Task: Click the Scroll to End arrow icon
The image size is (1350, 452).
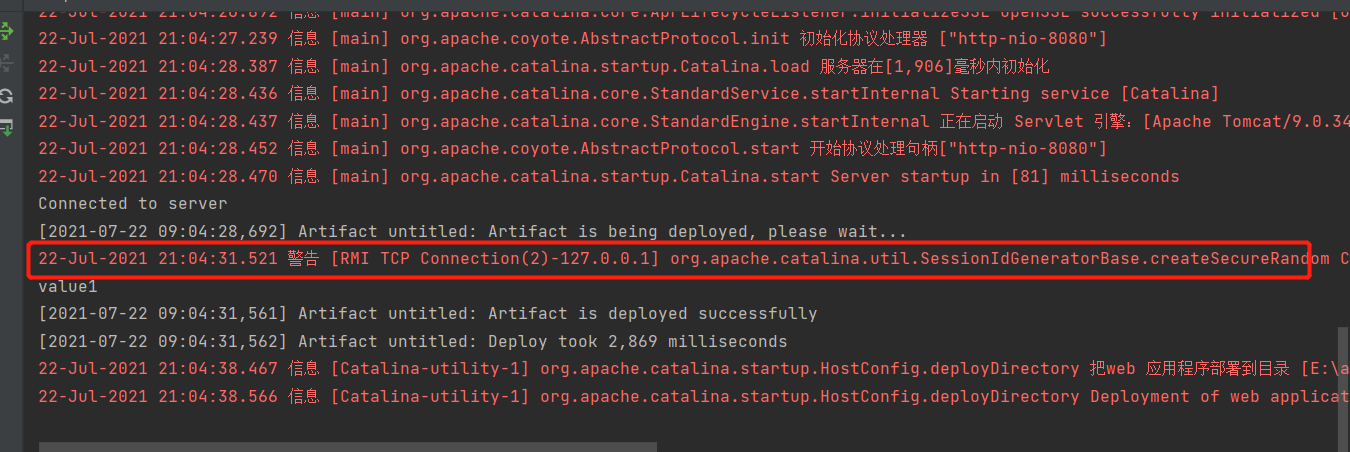Action: pyautogui.click(x=7, y=127)
